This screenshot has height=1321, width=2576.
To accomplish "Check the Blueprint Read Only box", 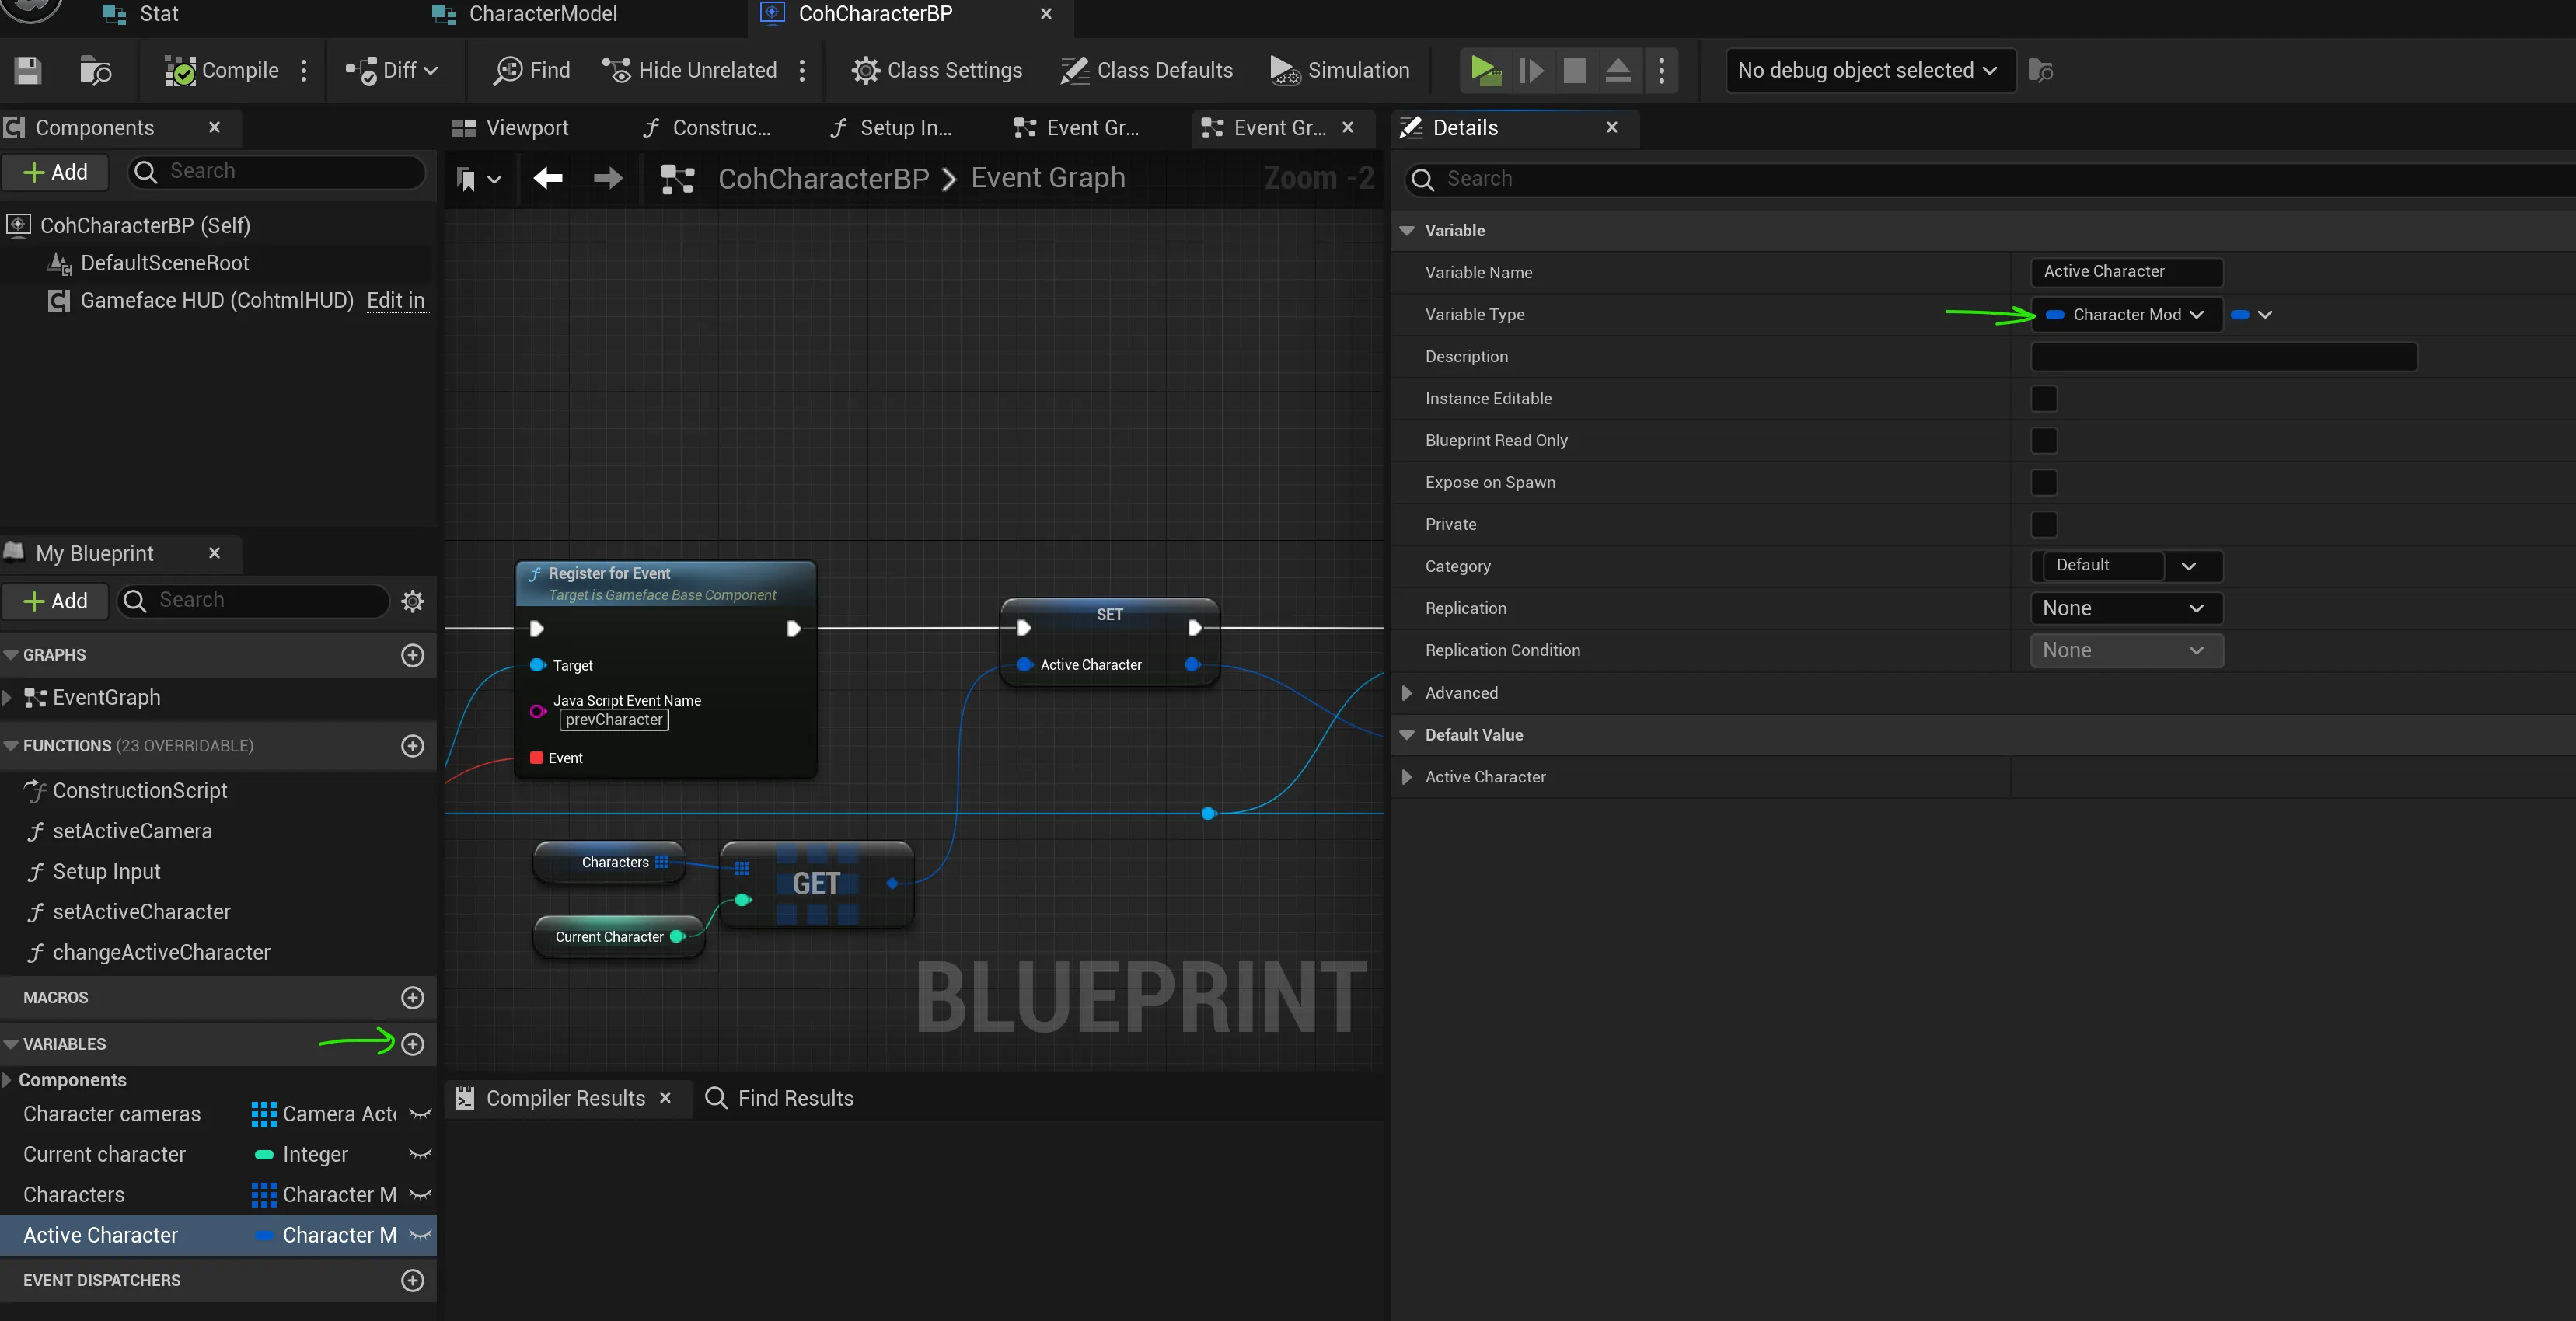I will pyautogui.click(x=2044, y=441).
